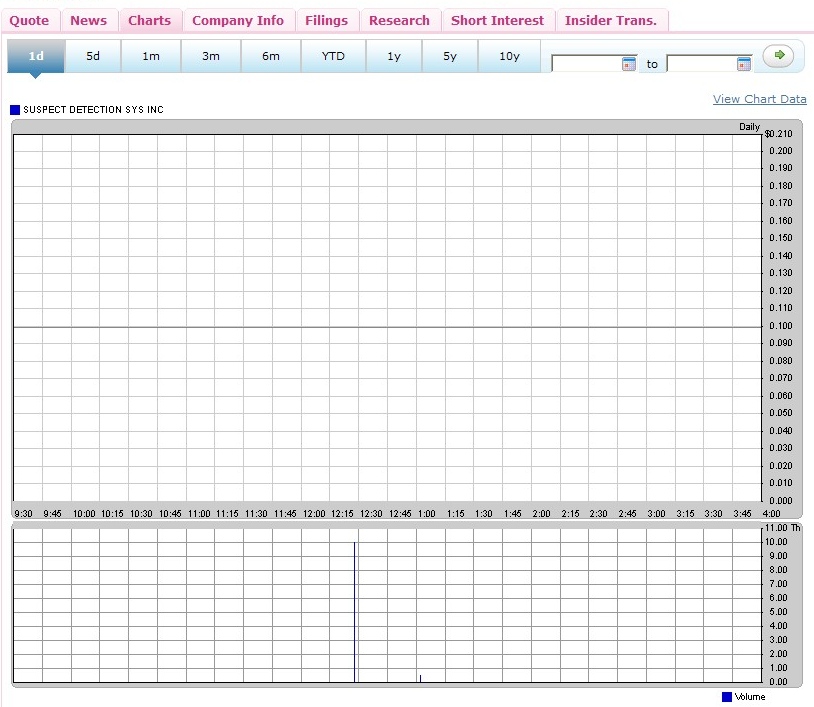The height and width of the screenshot is (707, 814).
Task: Click the 5.00 volume axis label
Action: [778, 612]
